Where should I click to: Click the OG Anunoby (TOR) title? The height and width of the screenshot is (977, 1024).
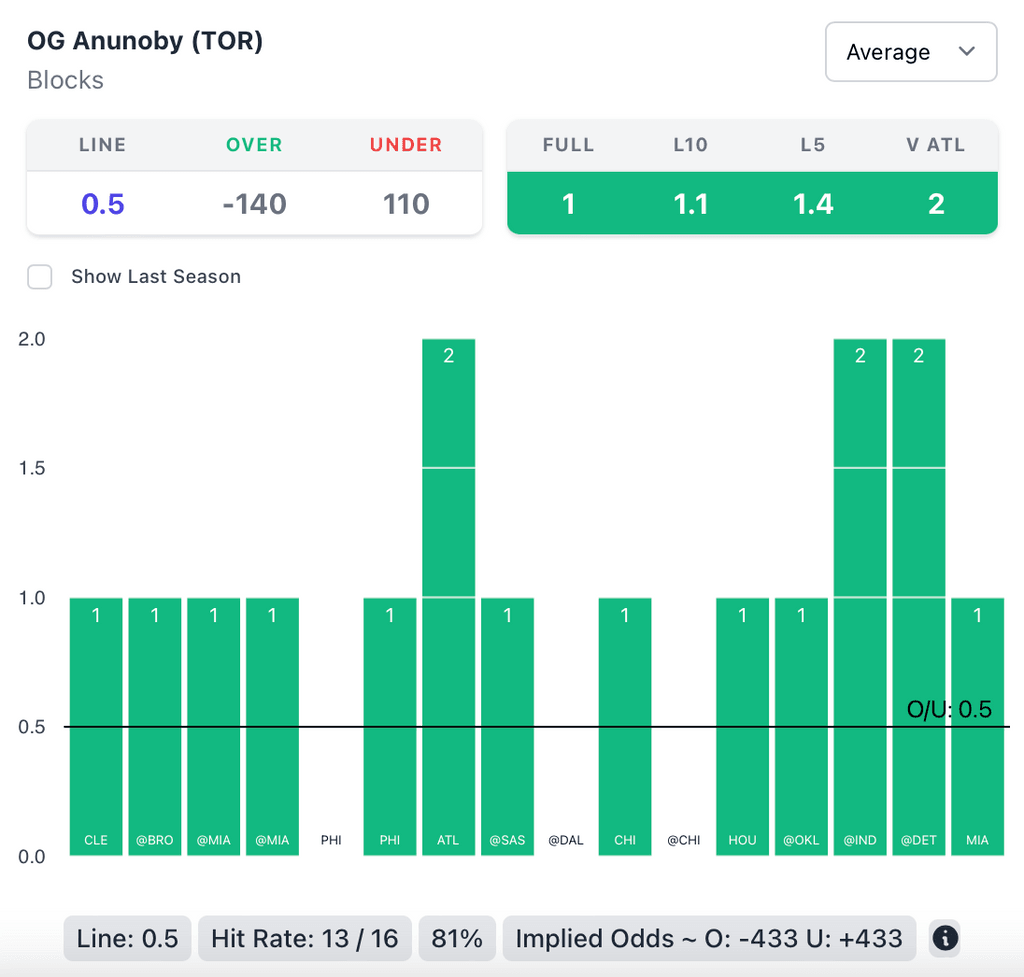(145, 40)
